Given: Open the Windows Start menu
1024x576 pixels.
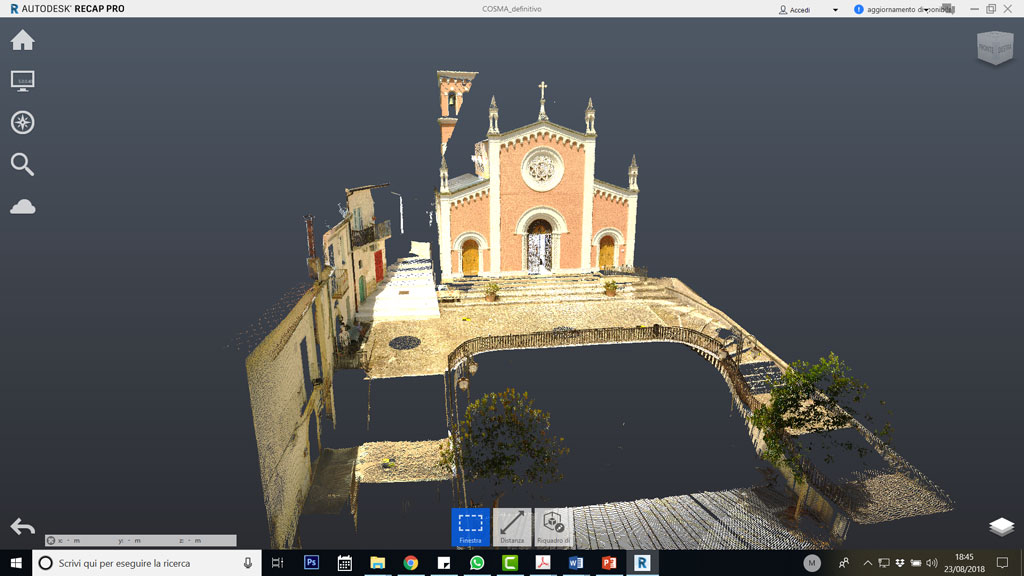Looking at the screenshot, I should [15, 563].
